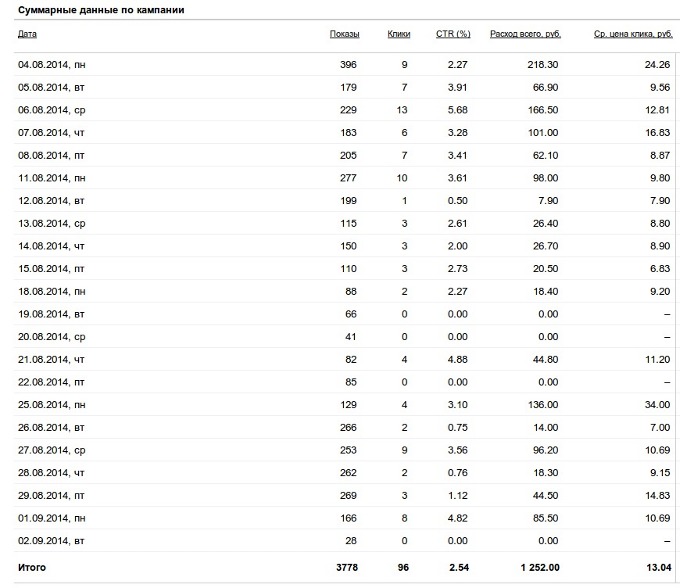
Task: Click the 5.68 CTR value
Action: [x=458, y=110]
